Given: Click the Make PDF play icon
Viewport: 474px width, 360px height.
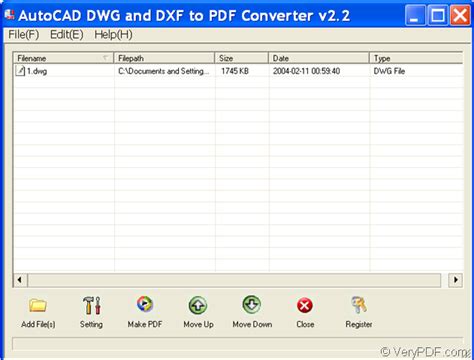Looking at the screenshot, I should (145, 304).
